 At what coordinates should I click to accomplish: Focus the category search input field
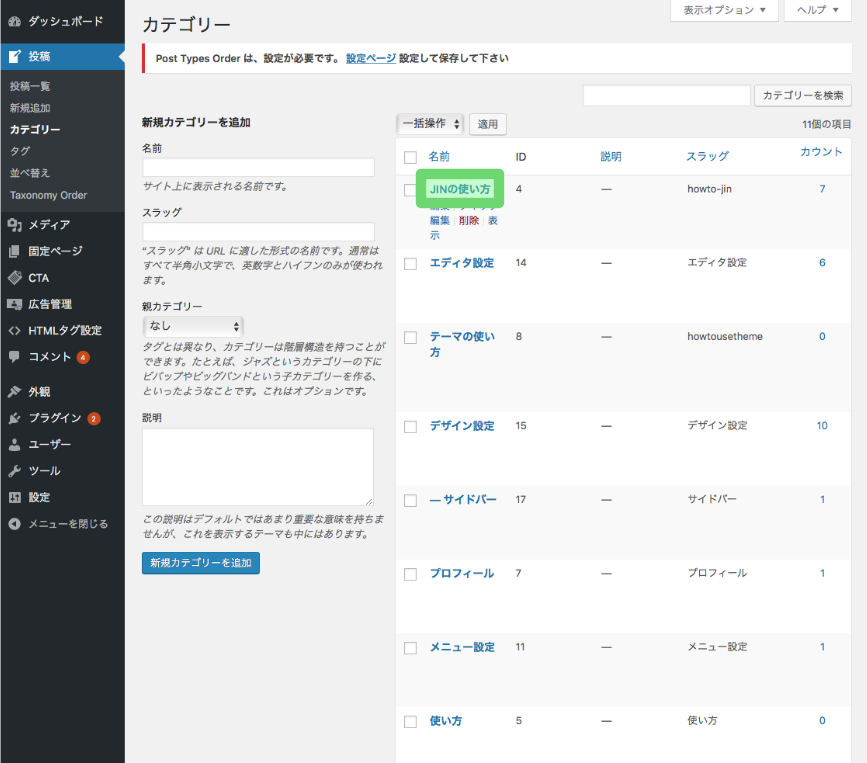click(x=667, y=96)
